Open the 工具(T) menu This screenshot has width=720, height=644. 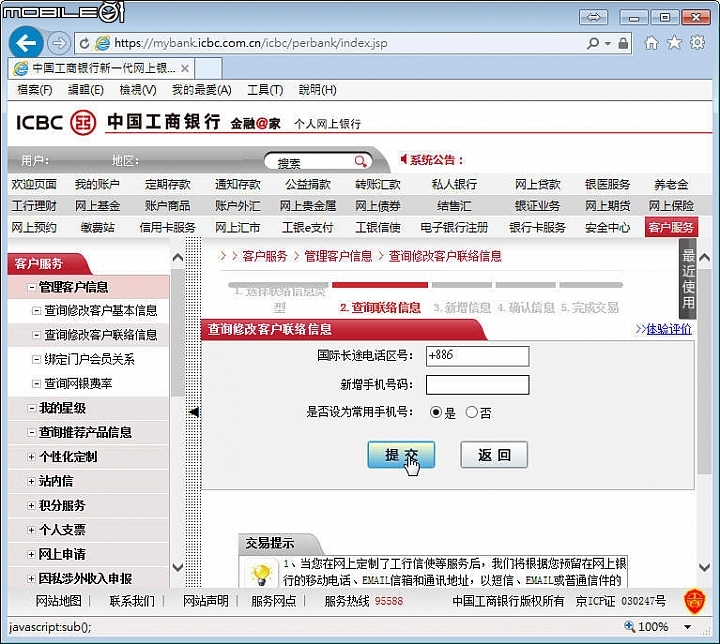[x=265, y=90]
